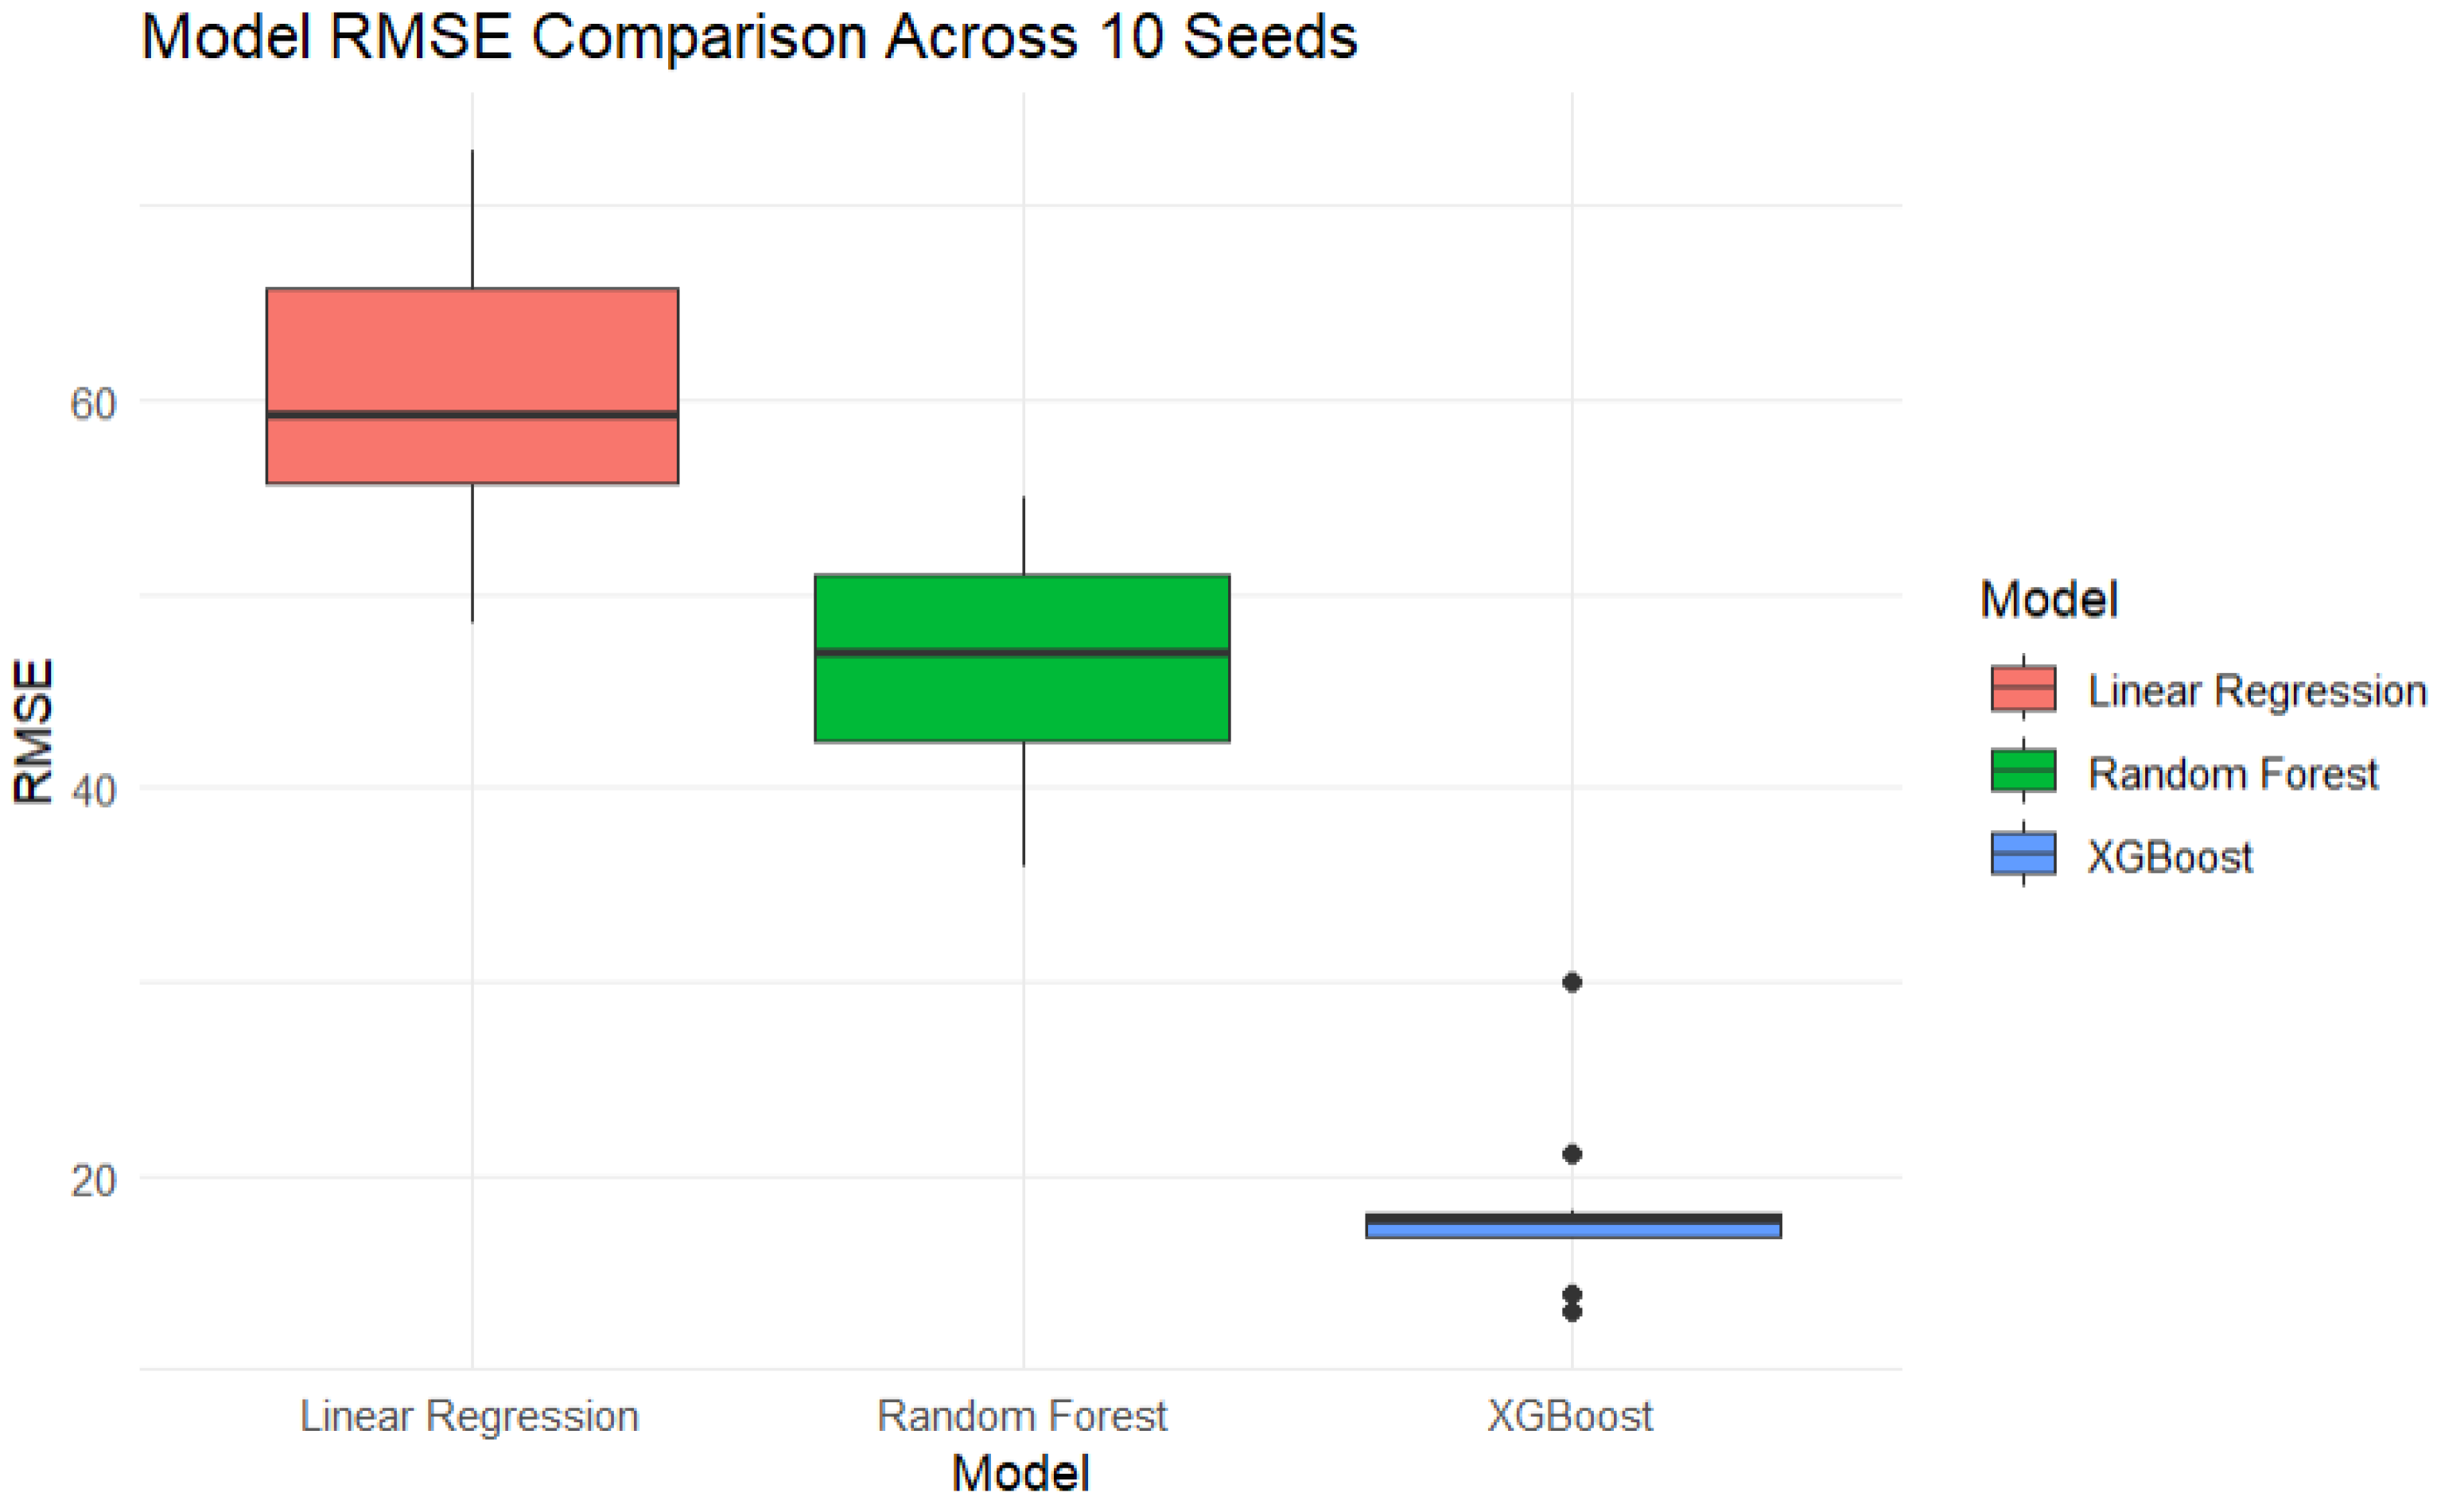Click the Model x-axis title

coord(1020,1474)
